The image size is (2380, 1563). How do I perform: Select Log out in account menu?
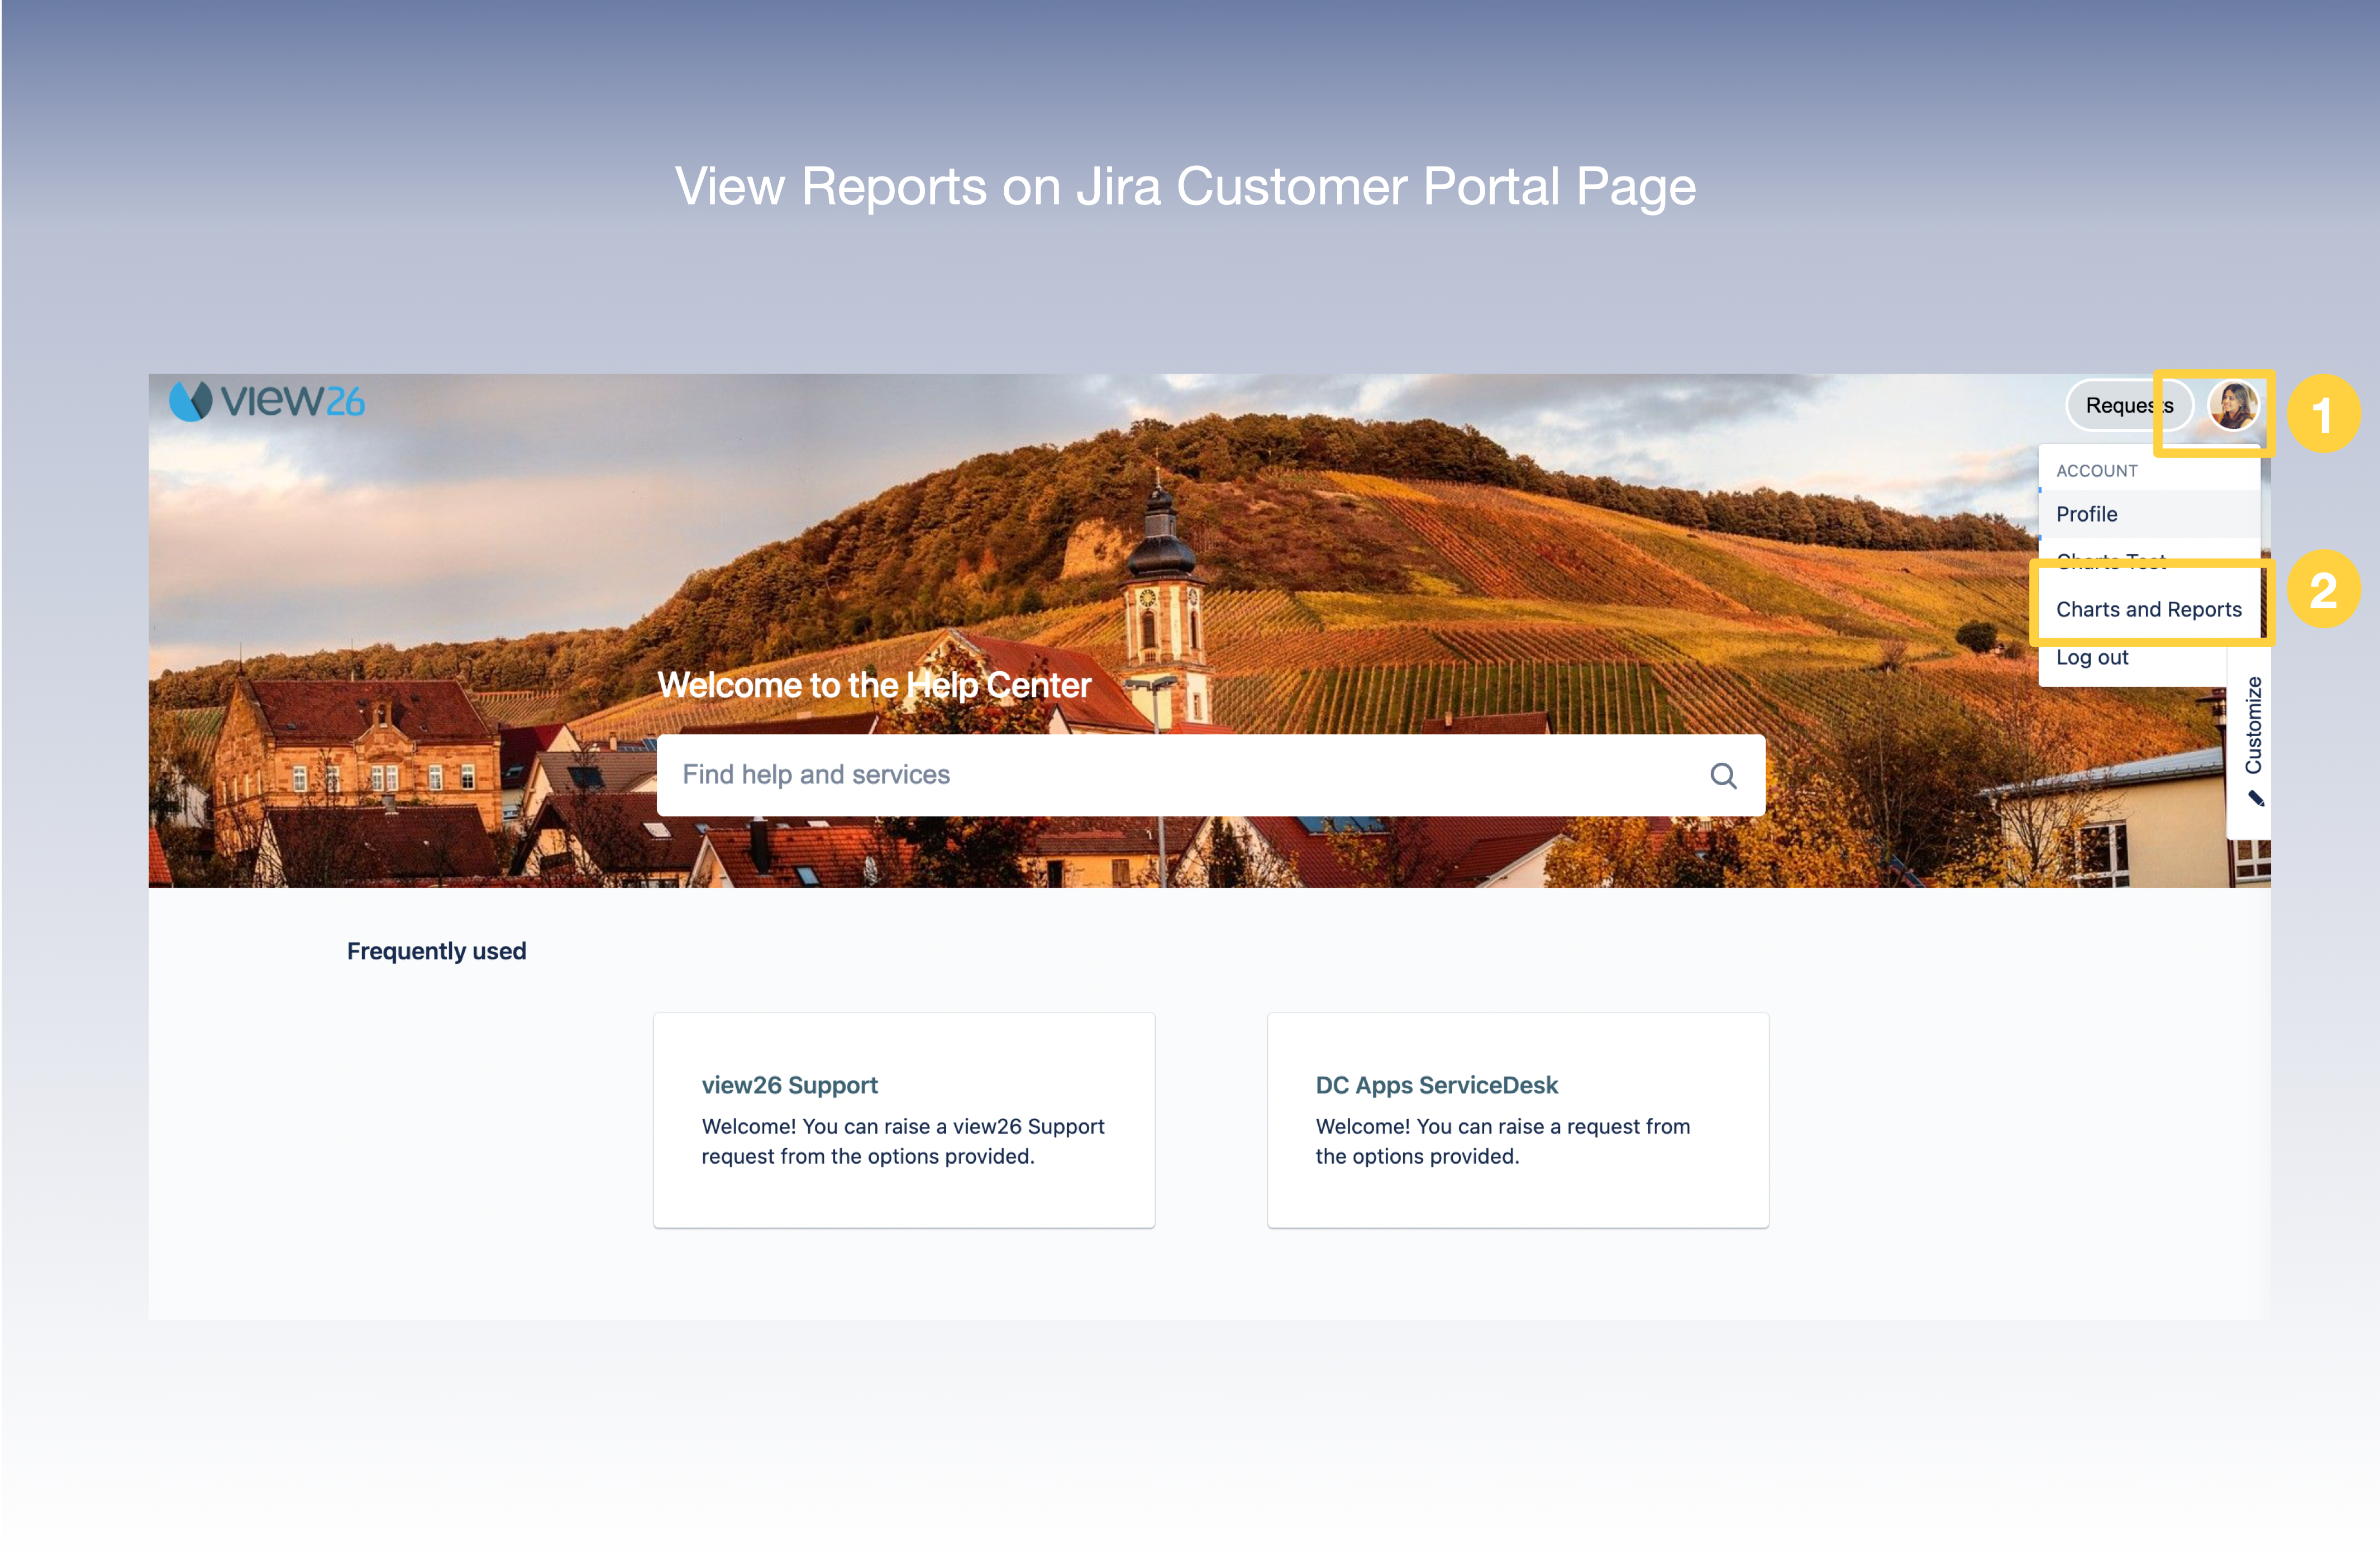[x=2091, y=658]
